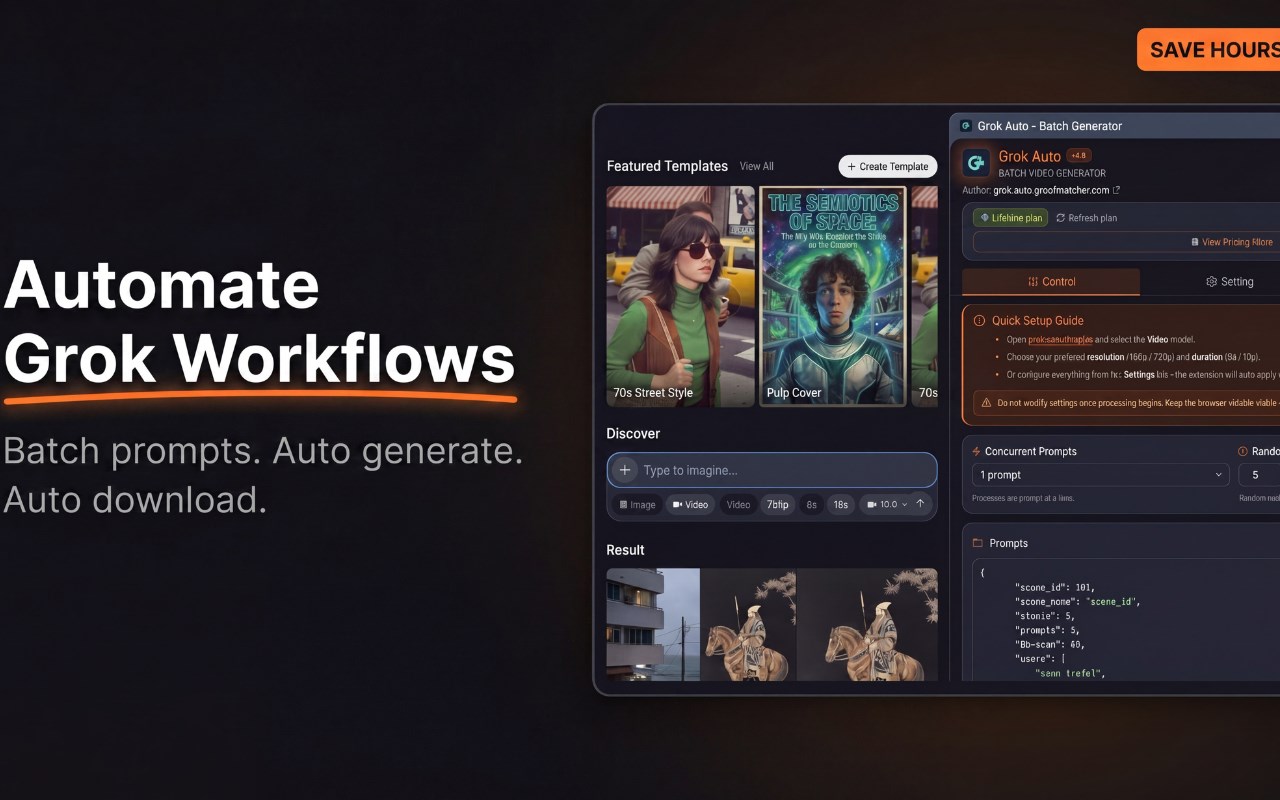
Task: Open the first horse rider result thumbnail
Action: click(749, 625)
